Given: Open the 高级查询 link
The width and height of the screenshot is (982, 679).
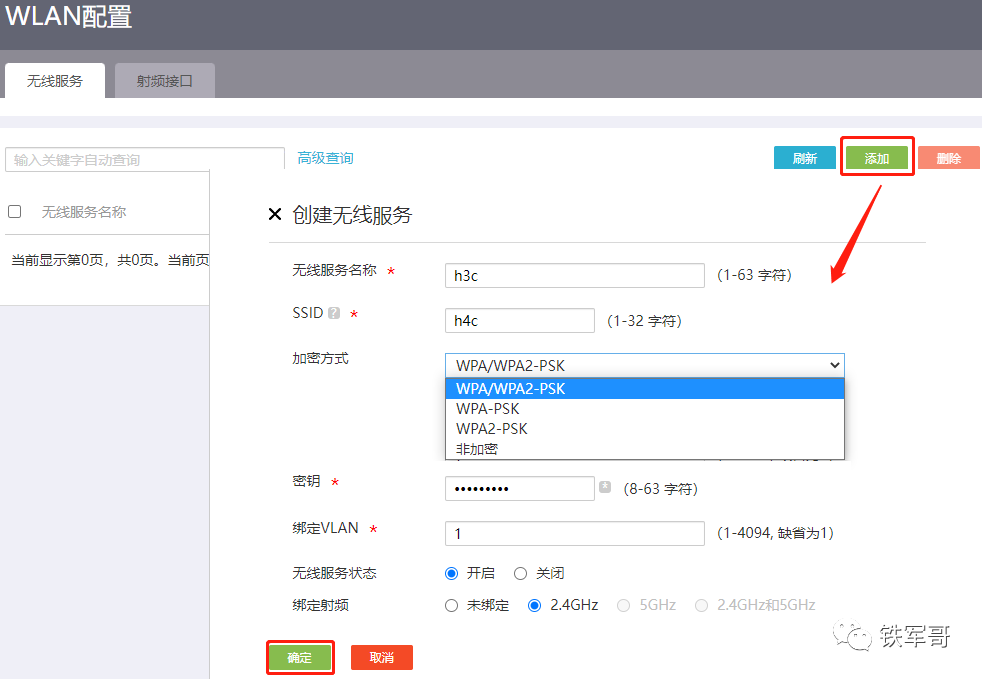Looking at the screenshot, I should [325, 158].
